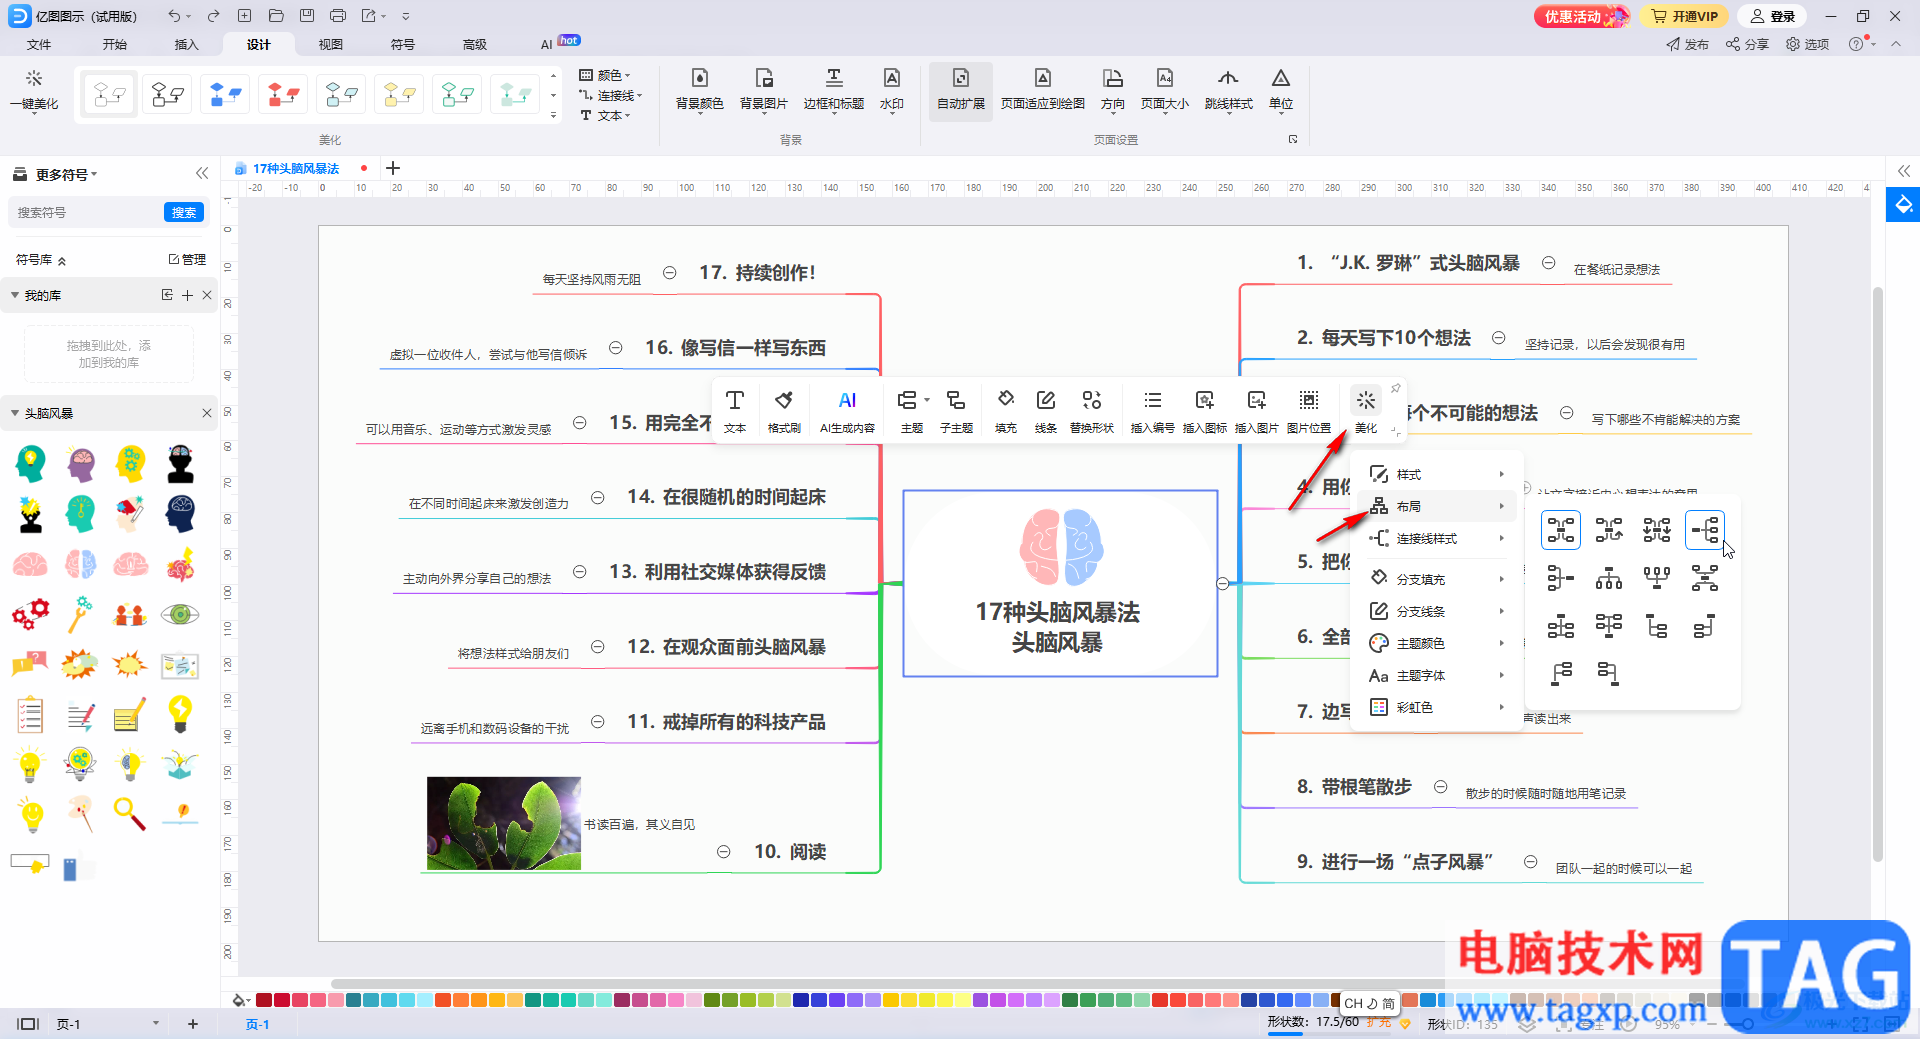Click the 一键美化 one-click beautify icon
Viewport: 1920px width, 1039px height.
34,90
